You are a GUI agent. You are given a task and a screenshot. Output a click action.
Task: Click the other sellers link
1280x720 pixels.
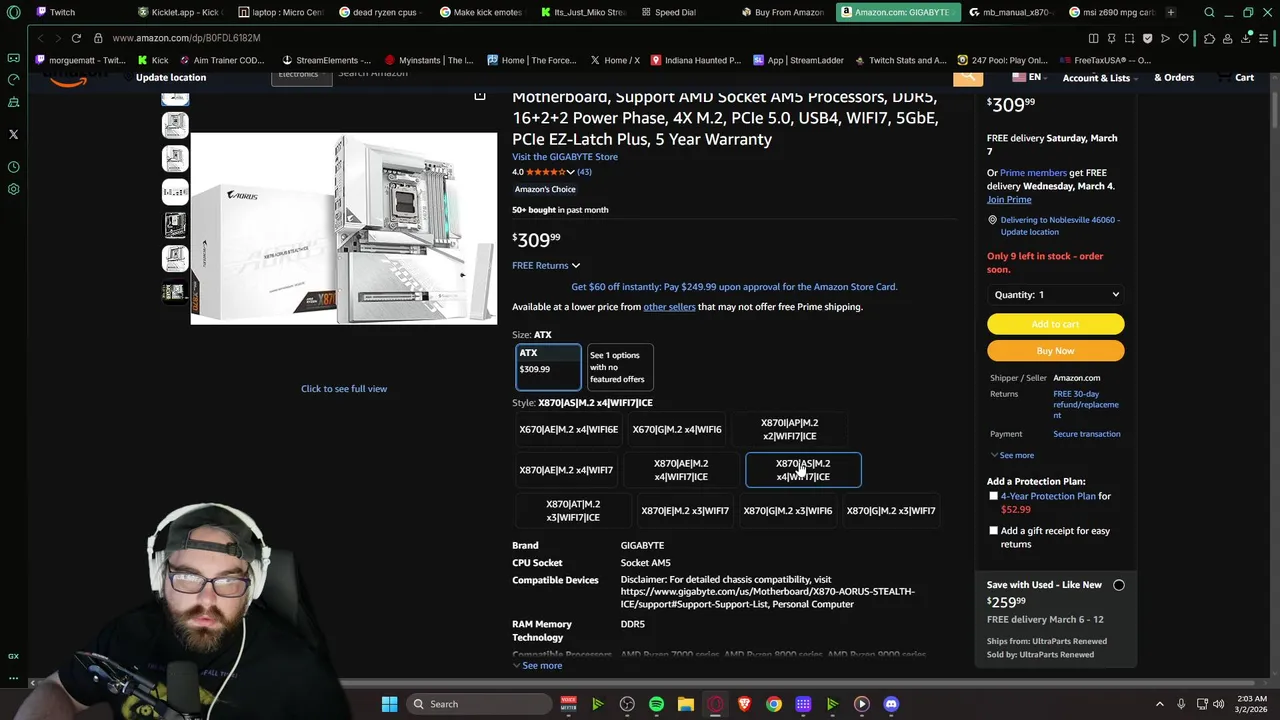pyautogui.click(x=669, y=307)
